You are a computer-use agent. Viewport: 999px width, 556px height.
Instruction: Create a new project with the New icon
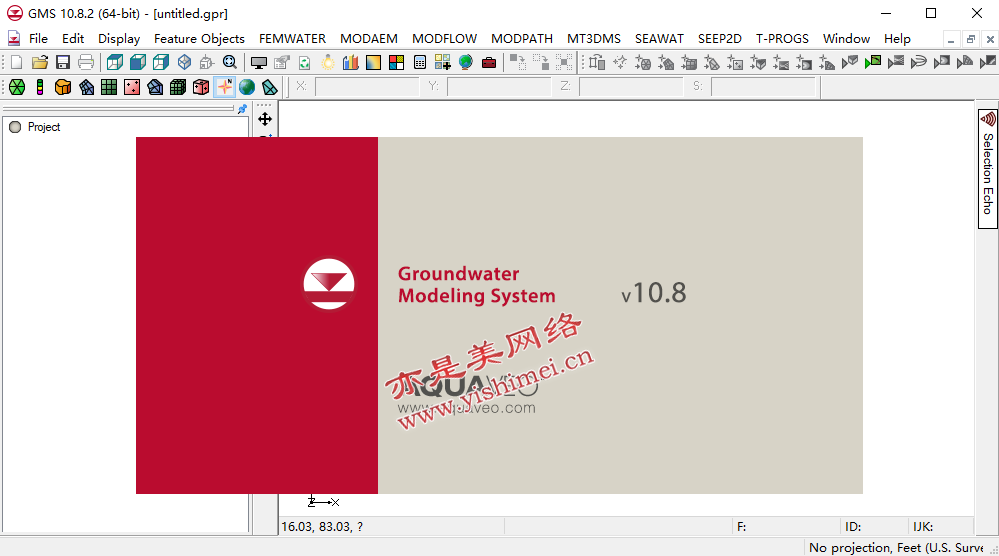(x=17, y=62)
